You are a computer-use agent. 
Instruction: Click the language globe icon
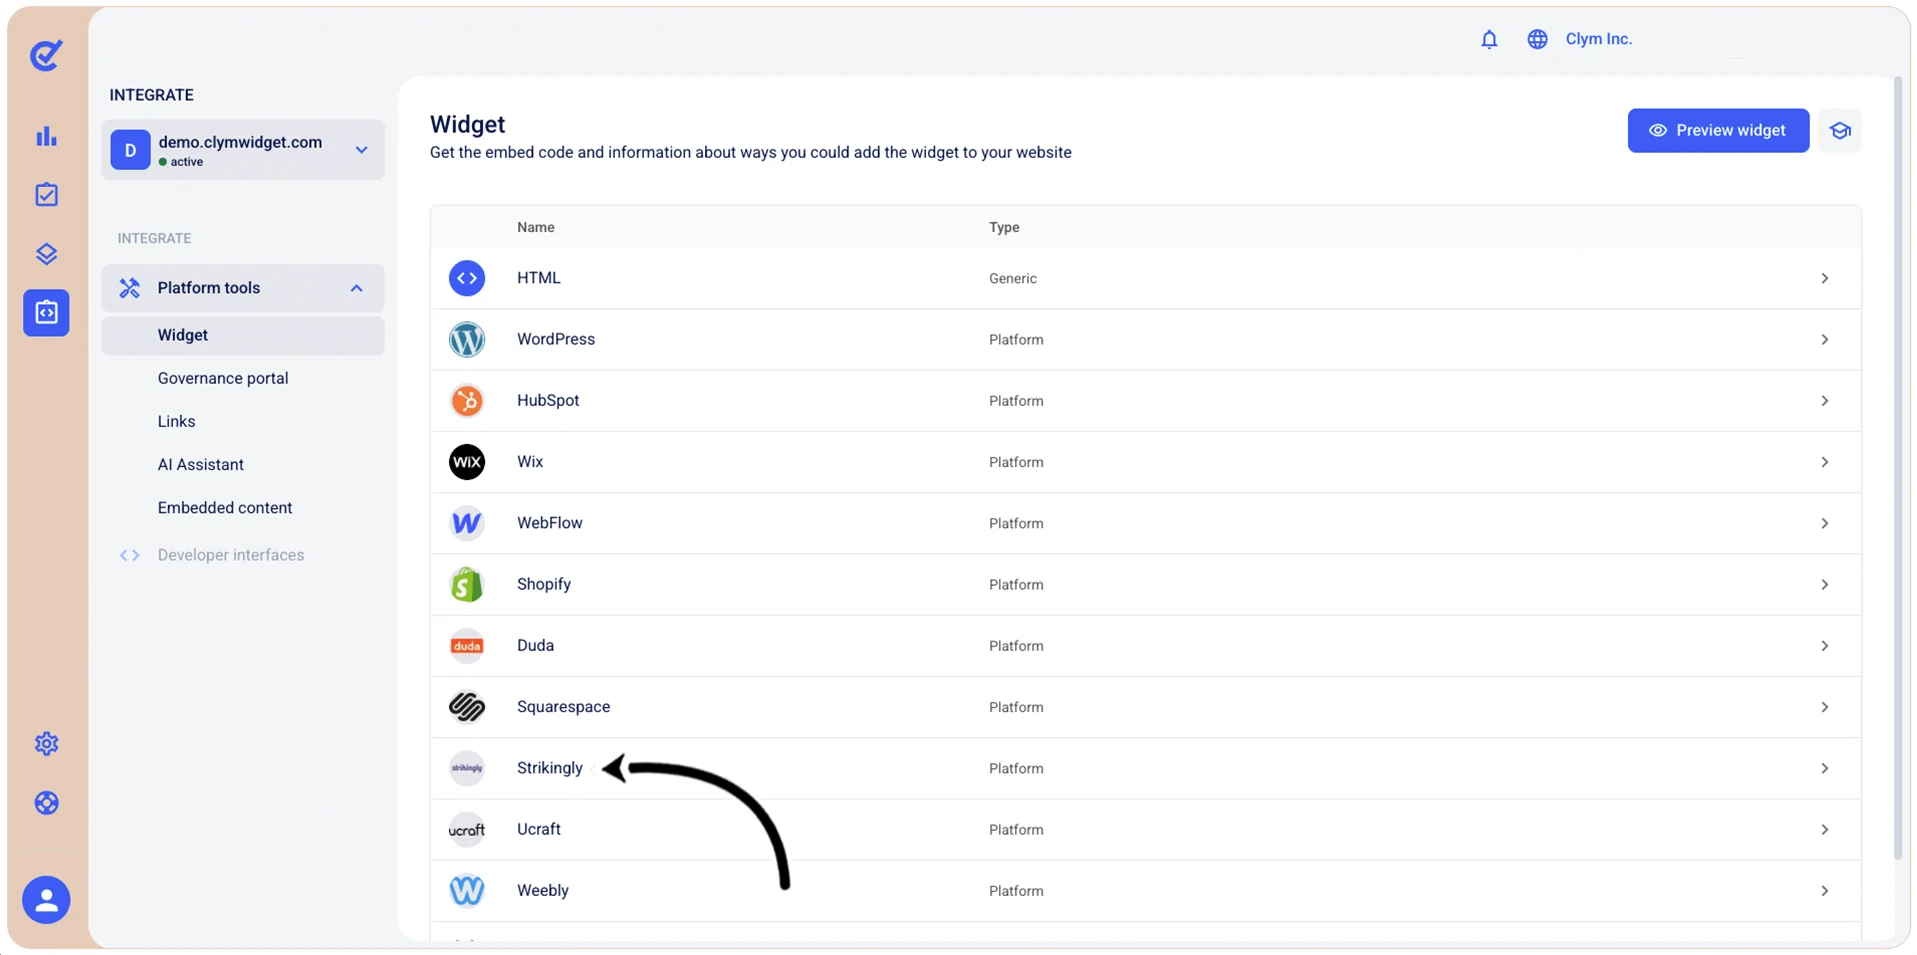tap(1537, 39)
